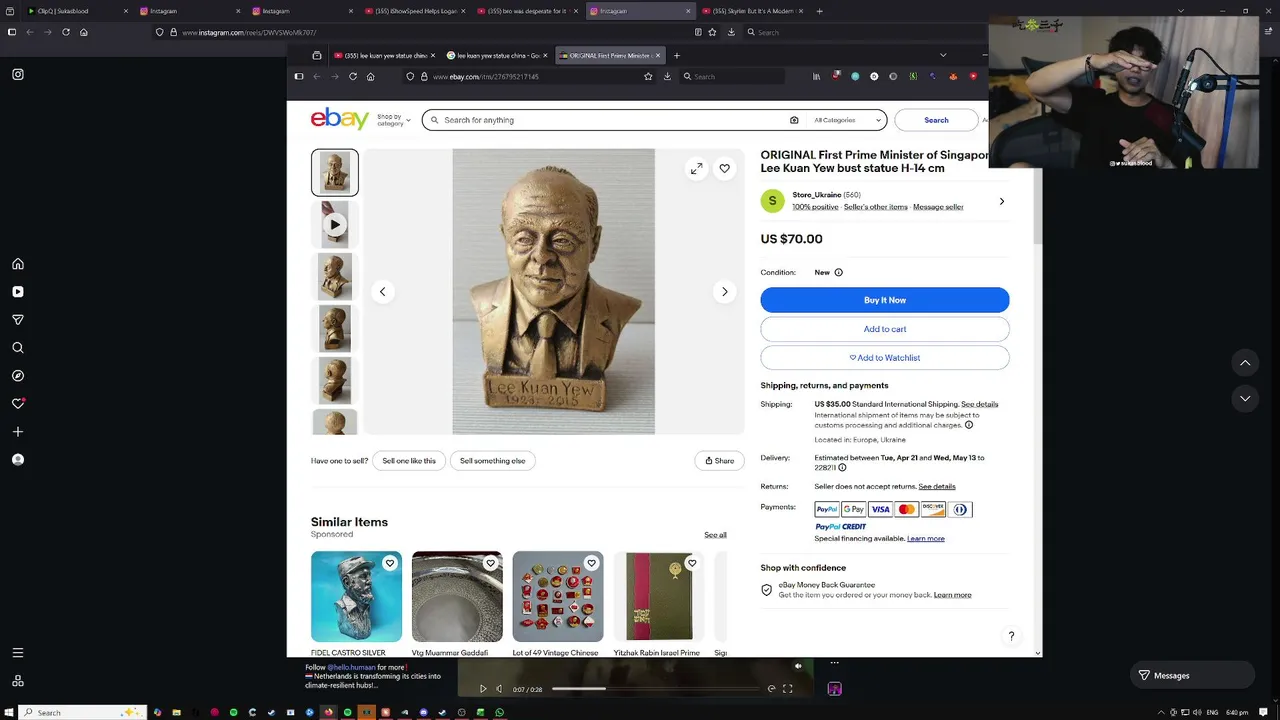Image resolution: width=1280 pixels, height=720 pixels.
Task: Open the inner browser's list-all-tabs chevron
Action: pos(942,55)
